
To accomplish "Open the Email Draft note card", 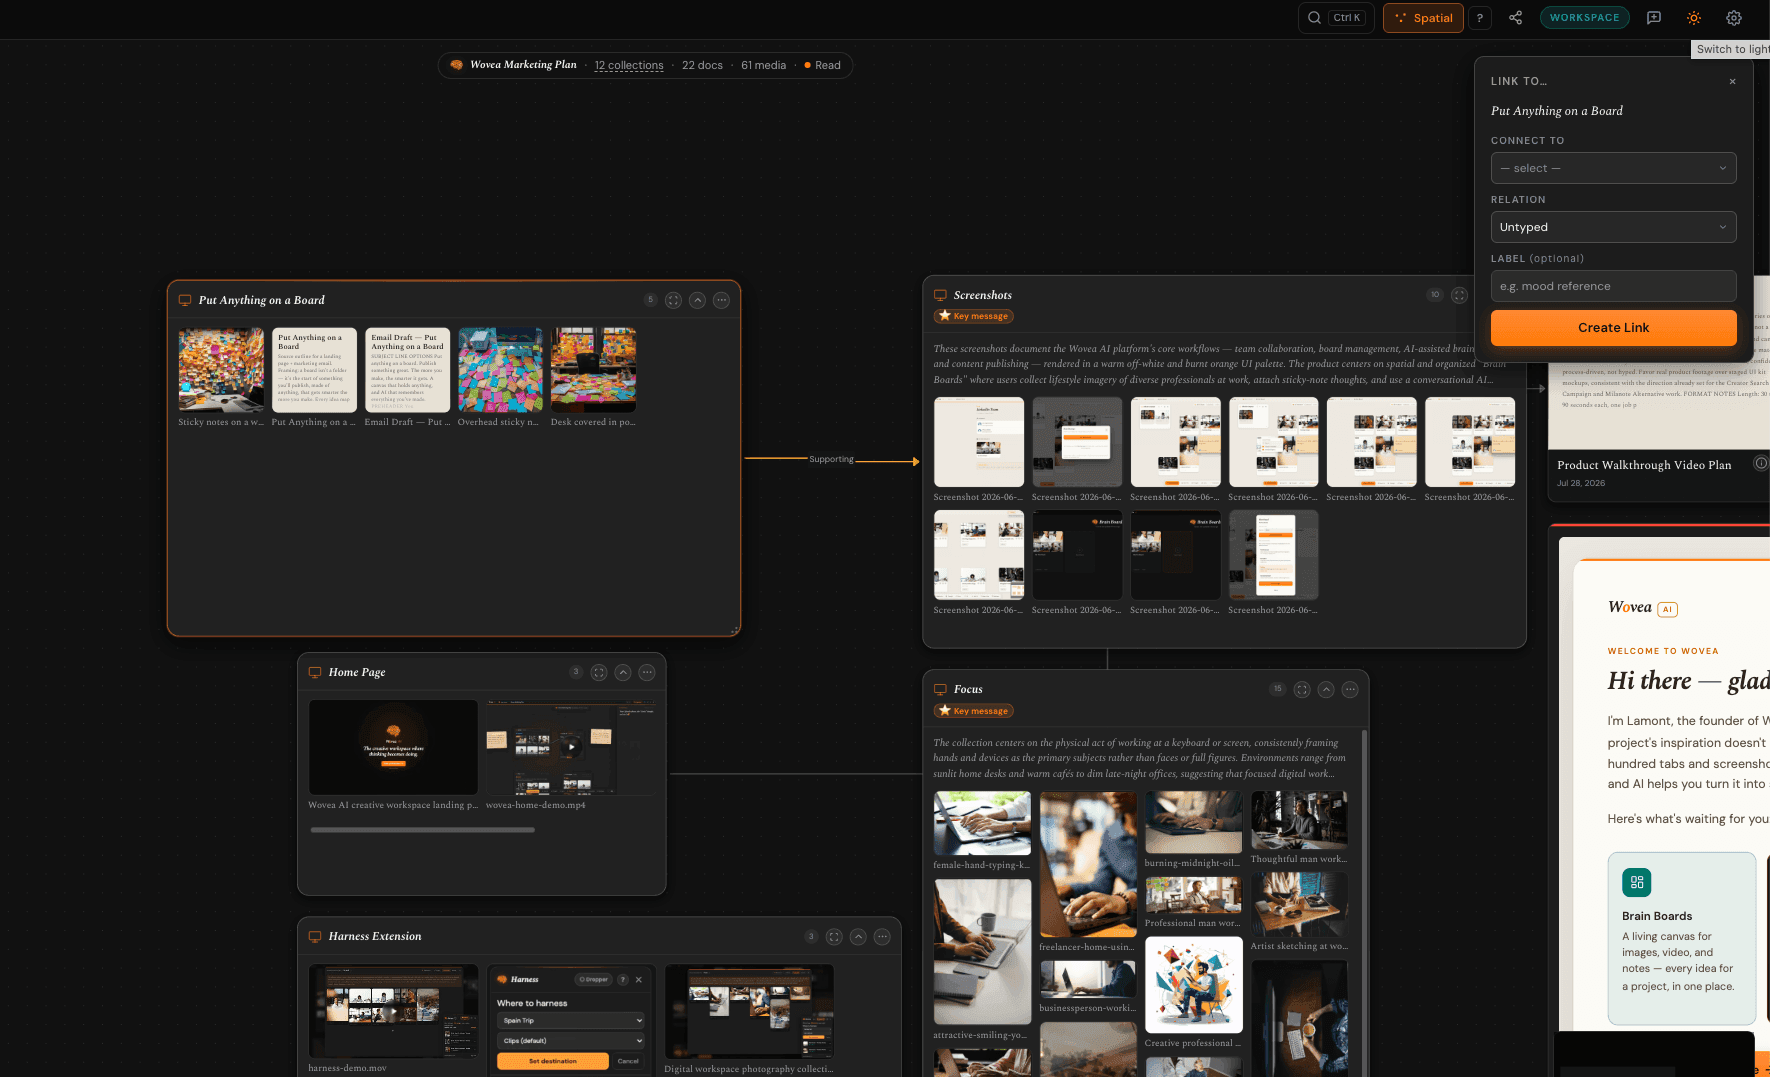I will pyautogui.click(x=407, y=370).
